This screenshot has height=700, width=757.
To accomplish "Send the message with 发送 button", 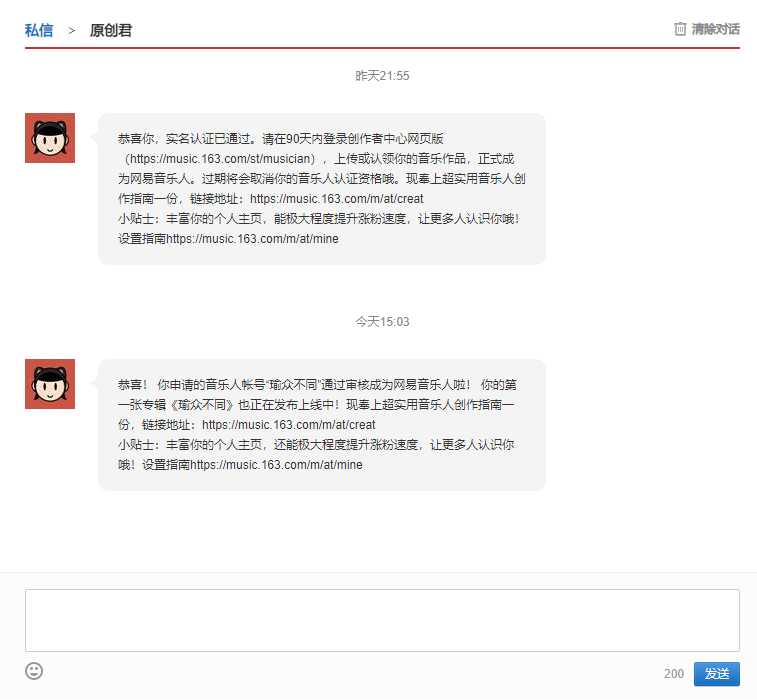I will pos(716,674).
